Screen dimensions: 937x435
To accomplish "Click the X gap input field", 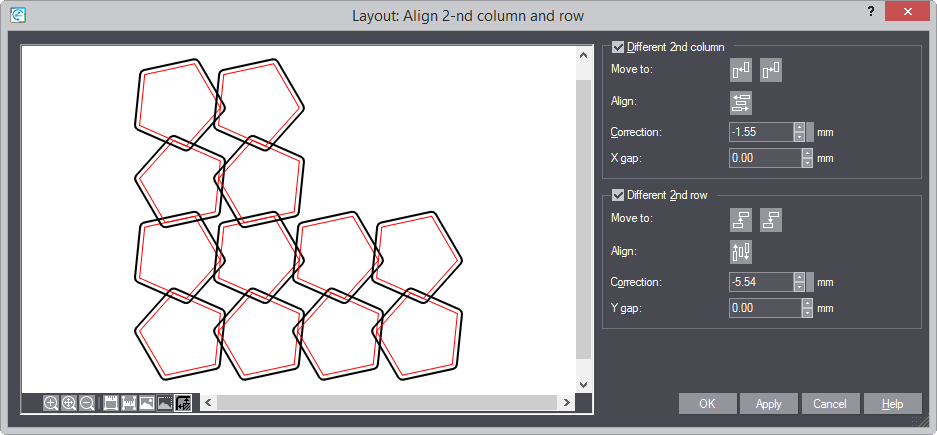I will point(765,158).
